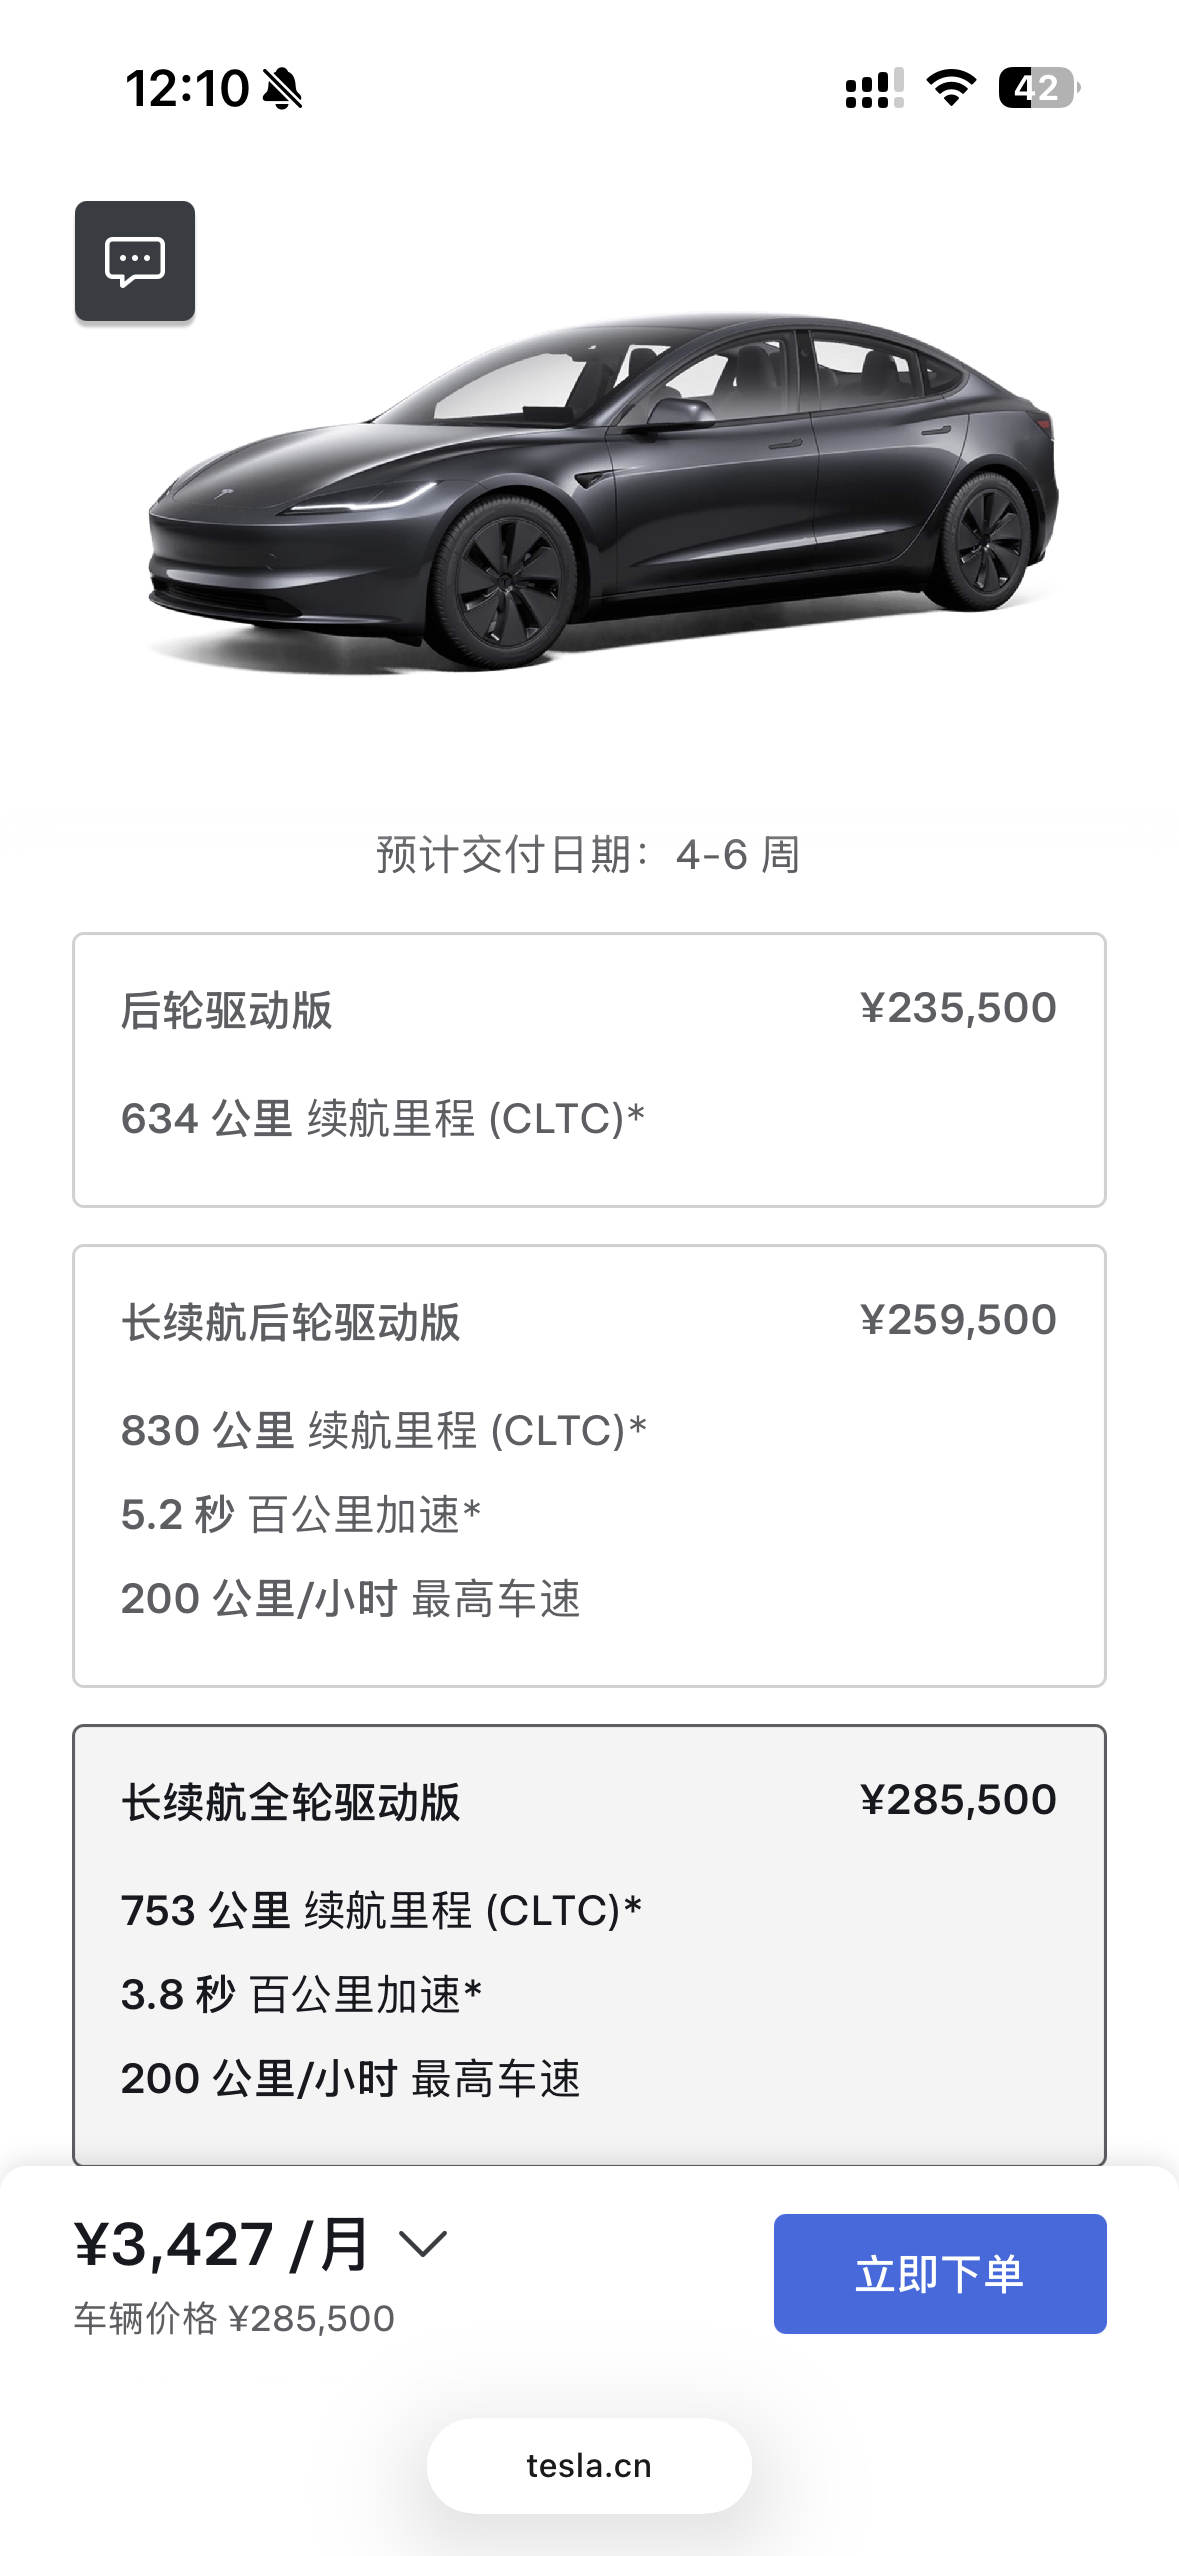Select the 后轮驱动版 trim option
The image size is (1179, 2556).
point(589,1070)
